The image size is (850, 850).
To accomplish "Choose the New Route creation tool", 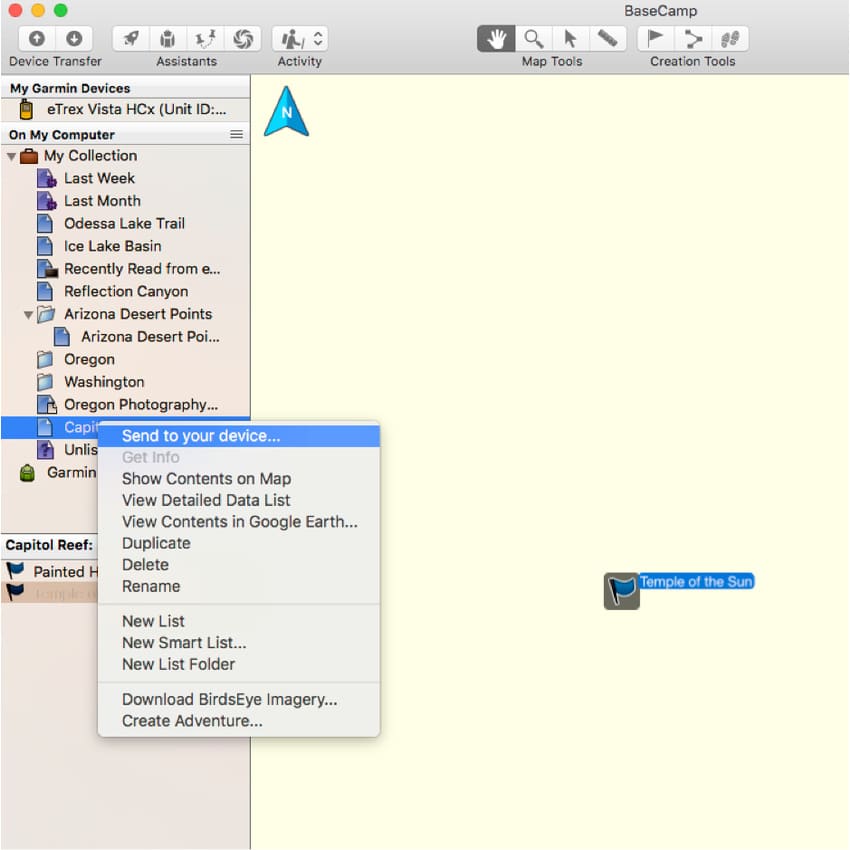I will (693, 39).
